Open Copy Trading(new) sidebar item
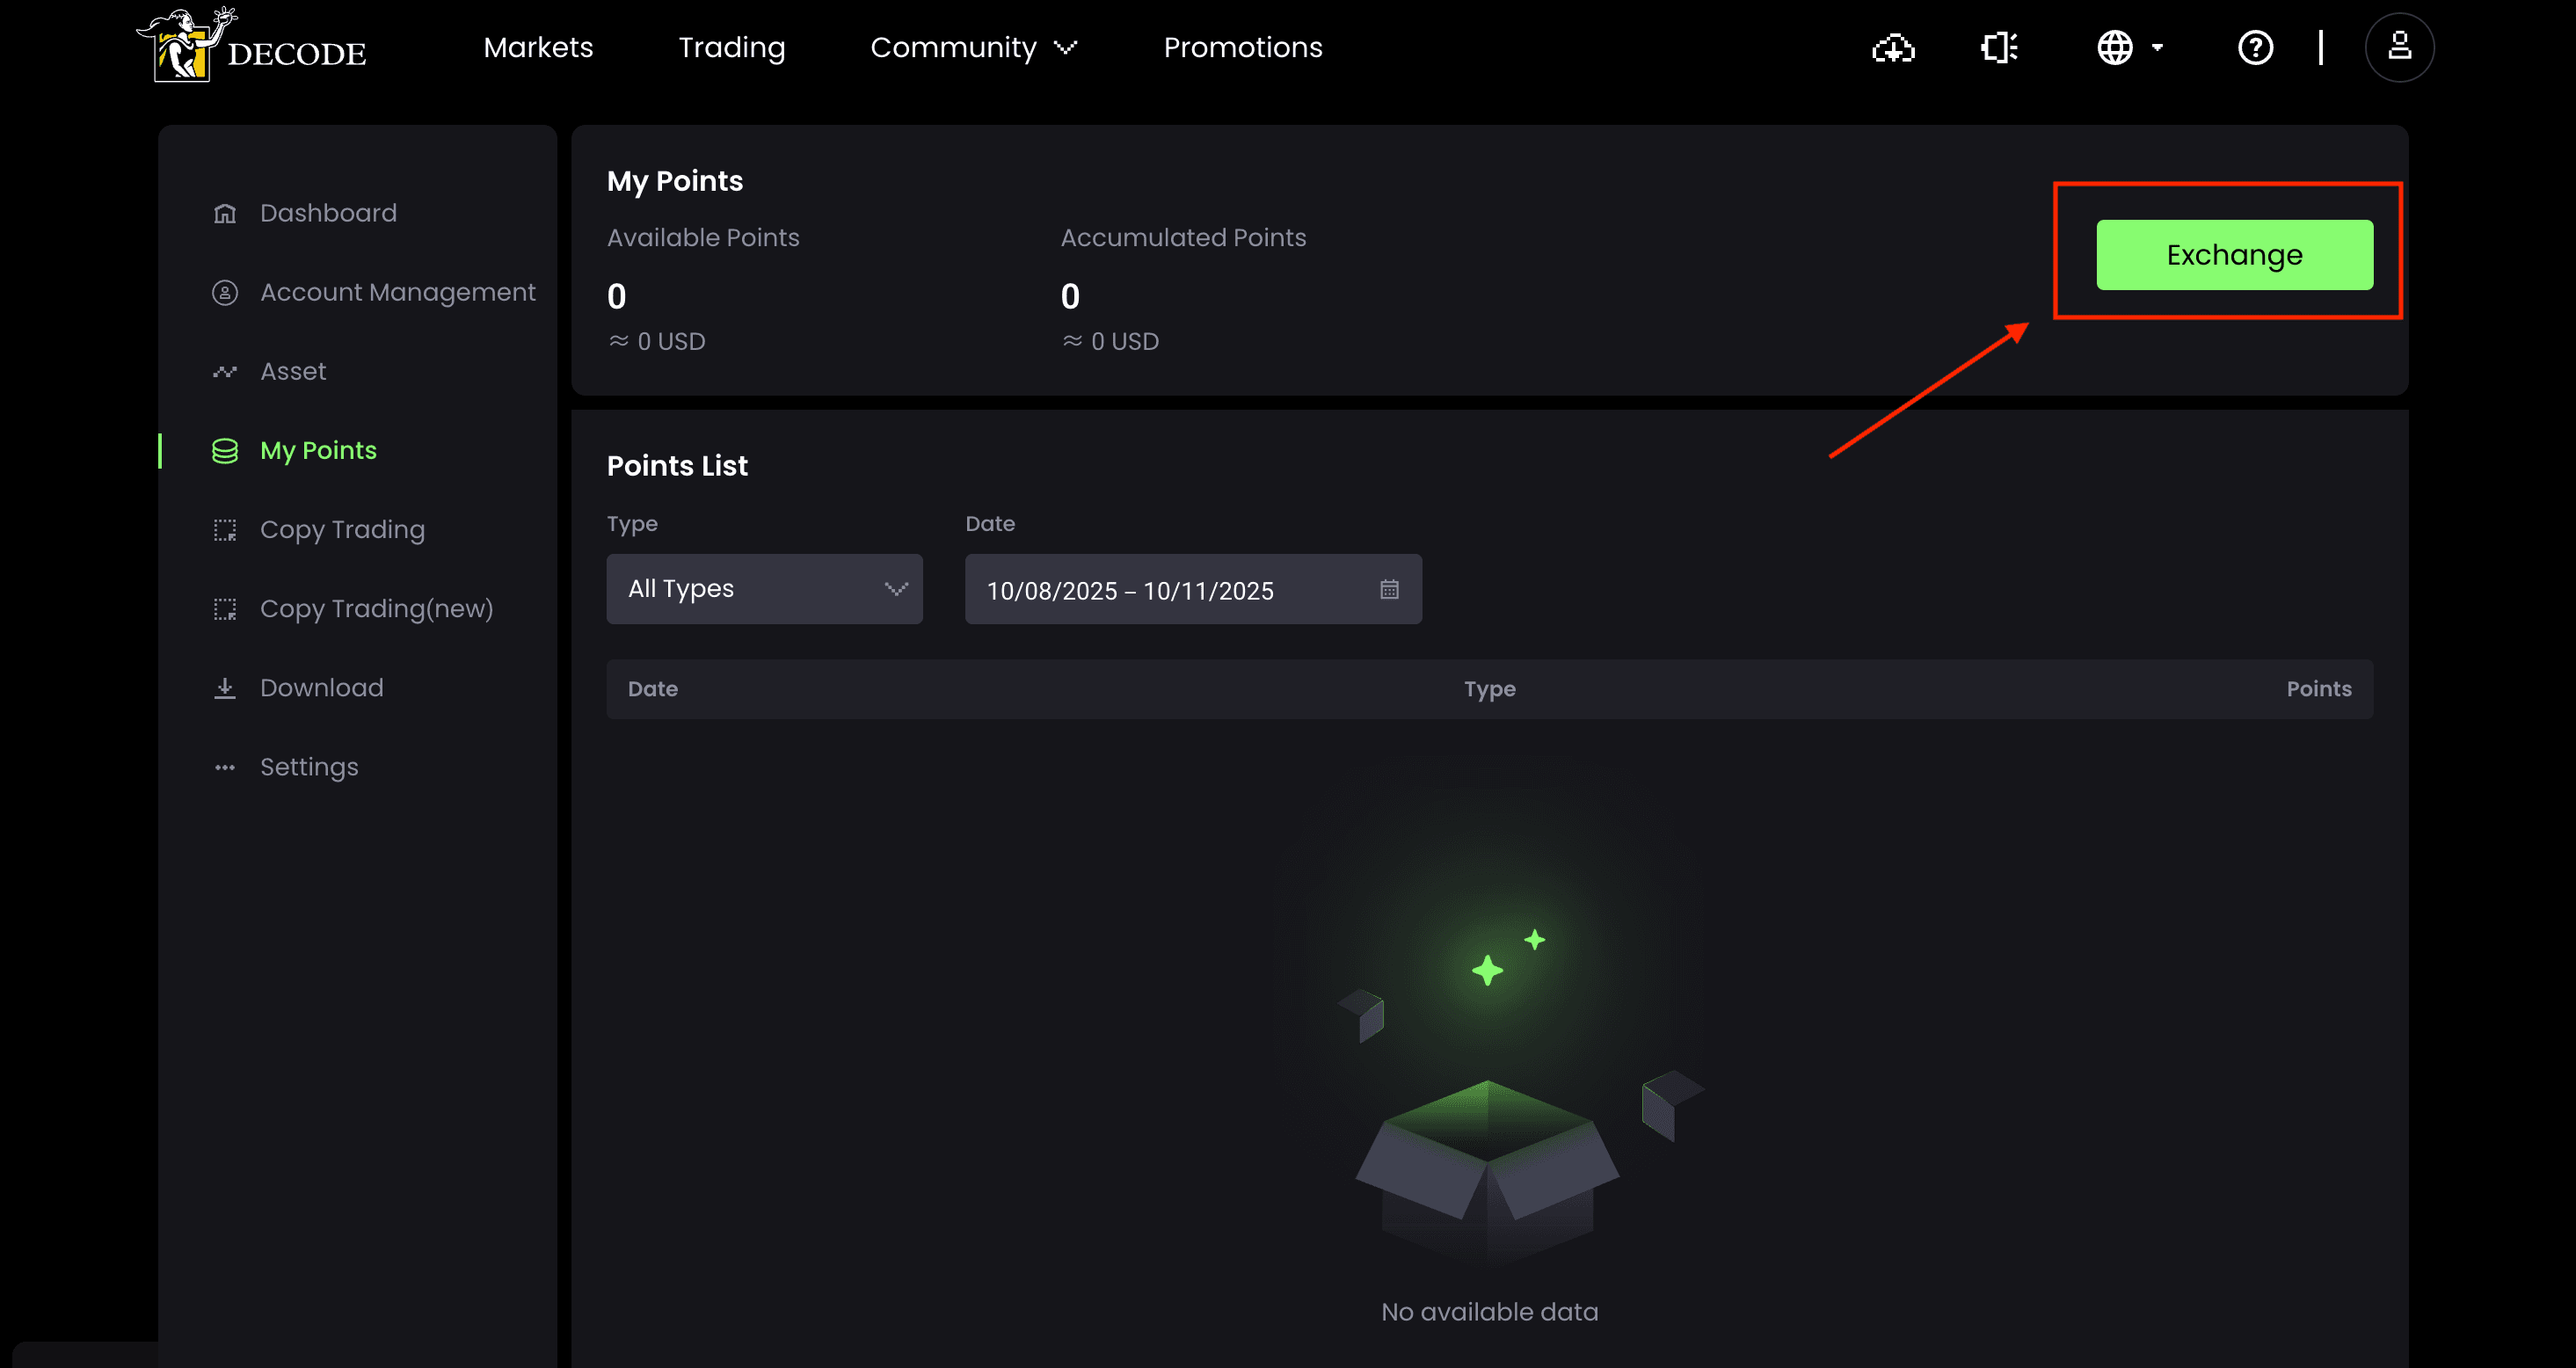The width and height of the screenshot is (2576, 1368). click(376, 609)
